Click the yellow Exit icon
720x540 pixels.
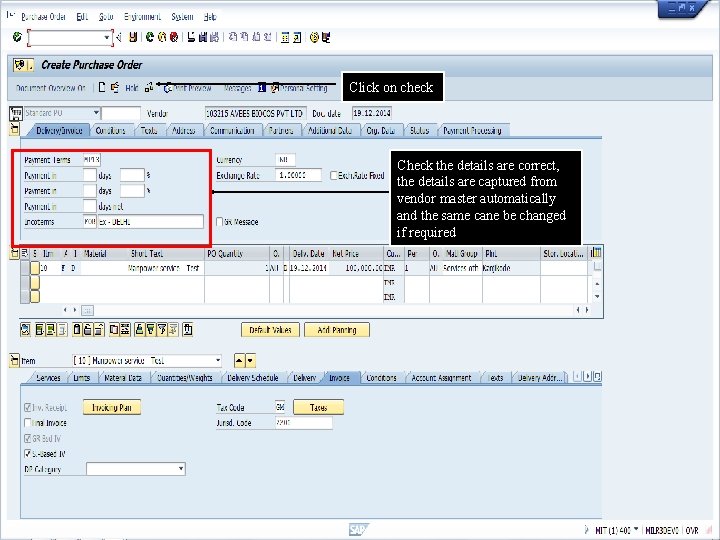[x=162, y=37]
